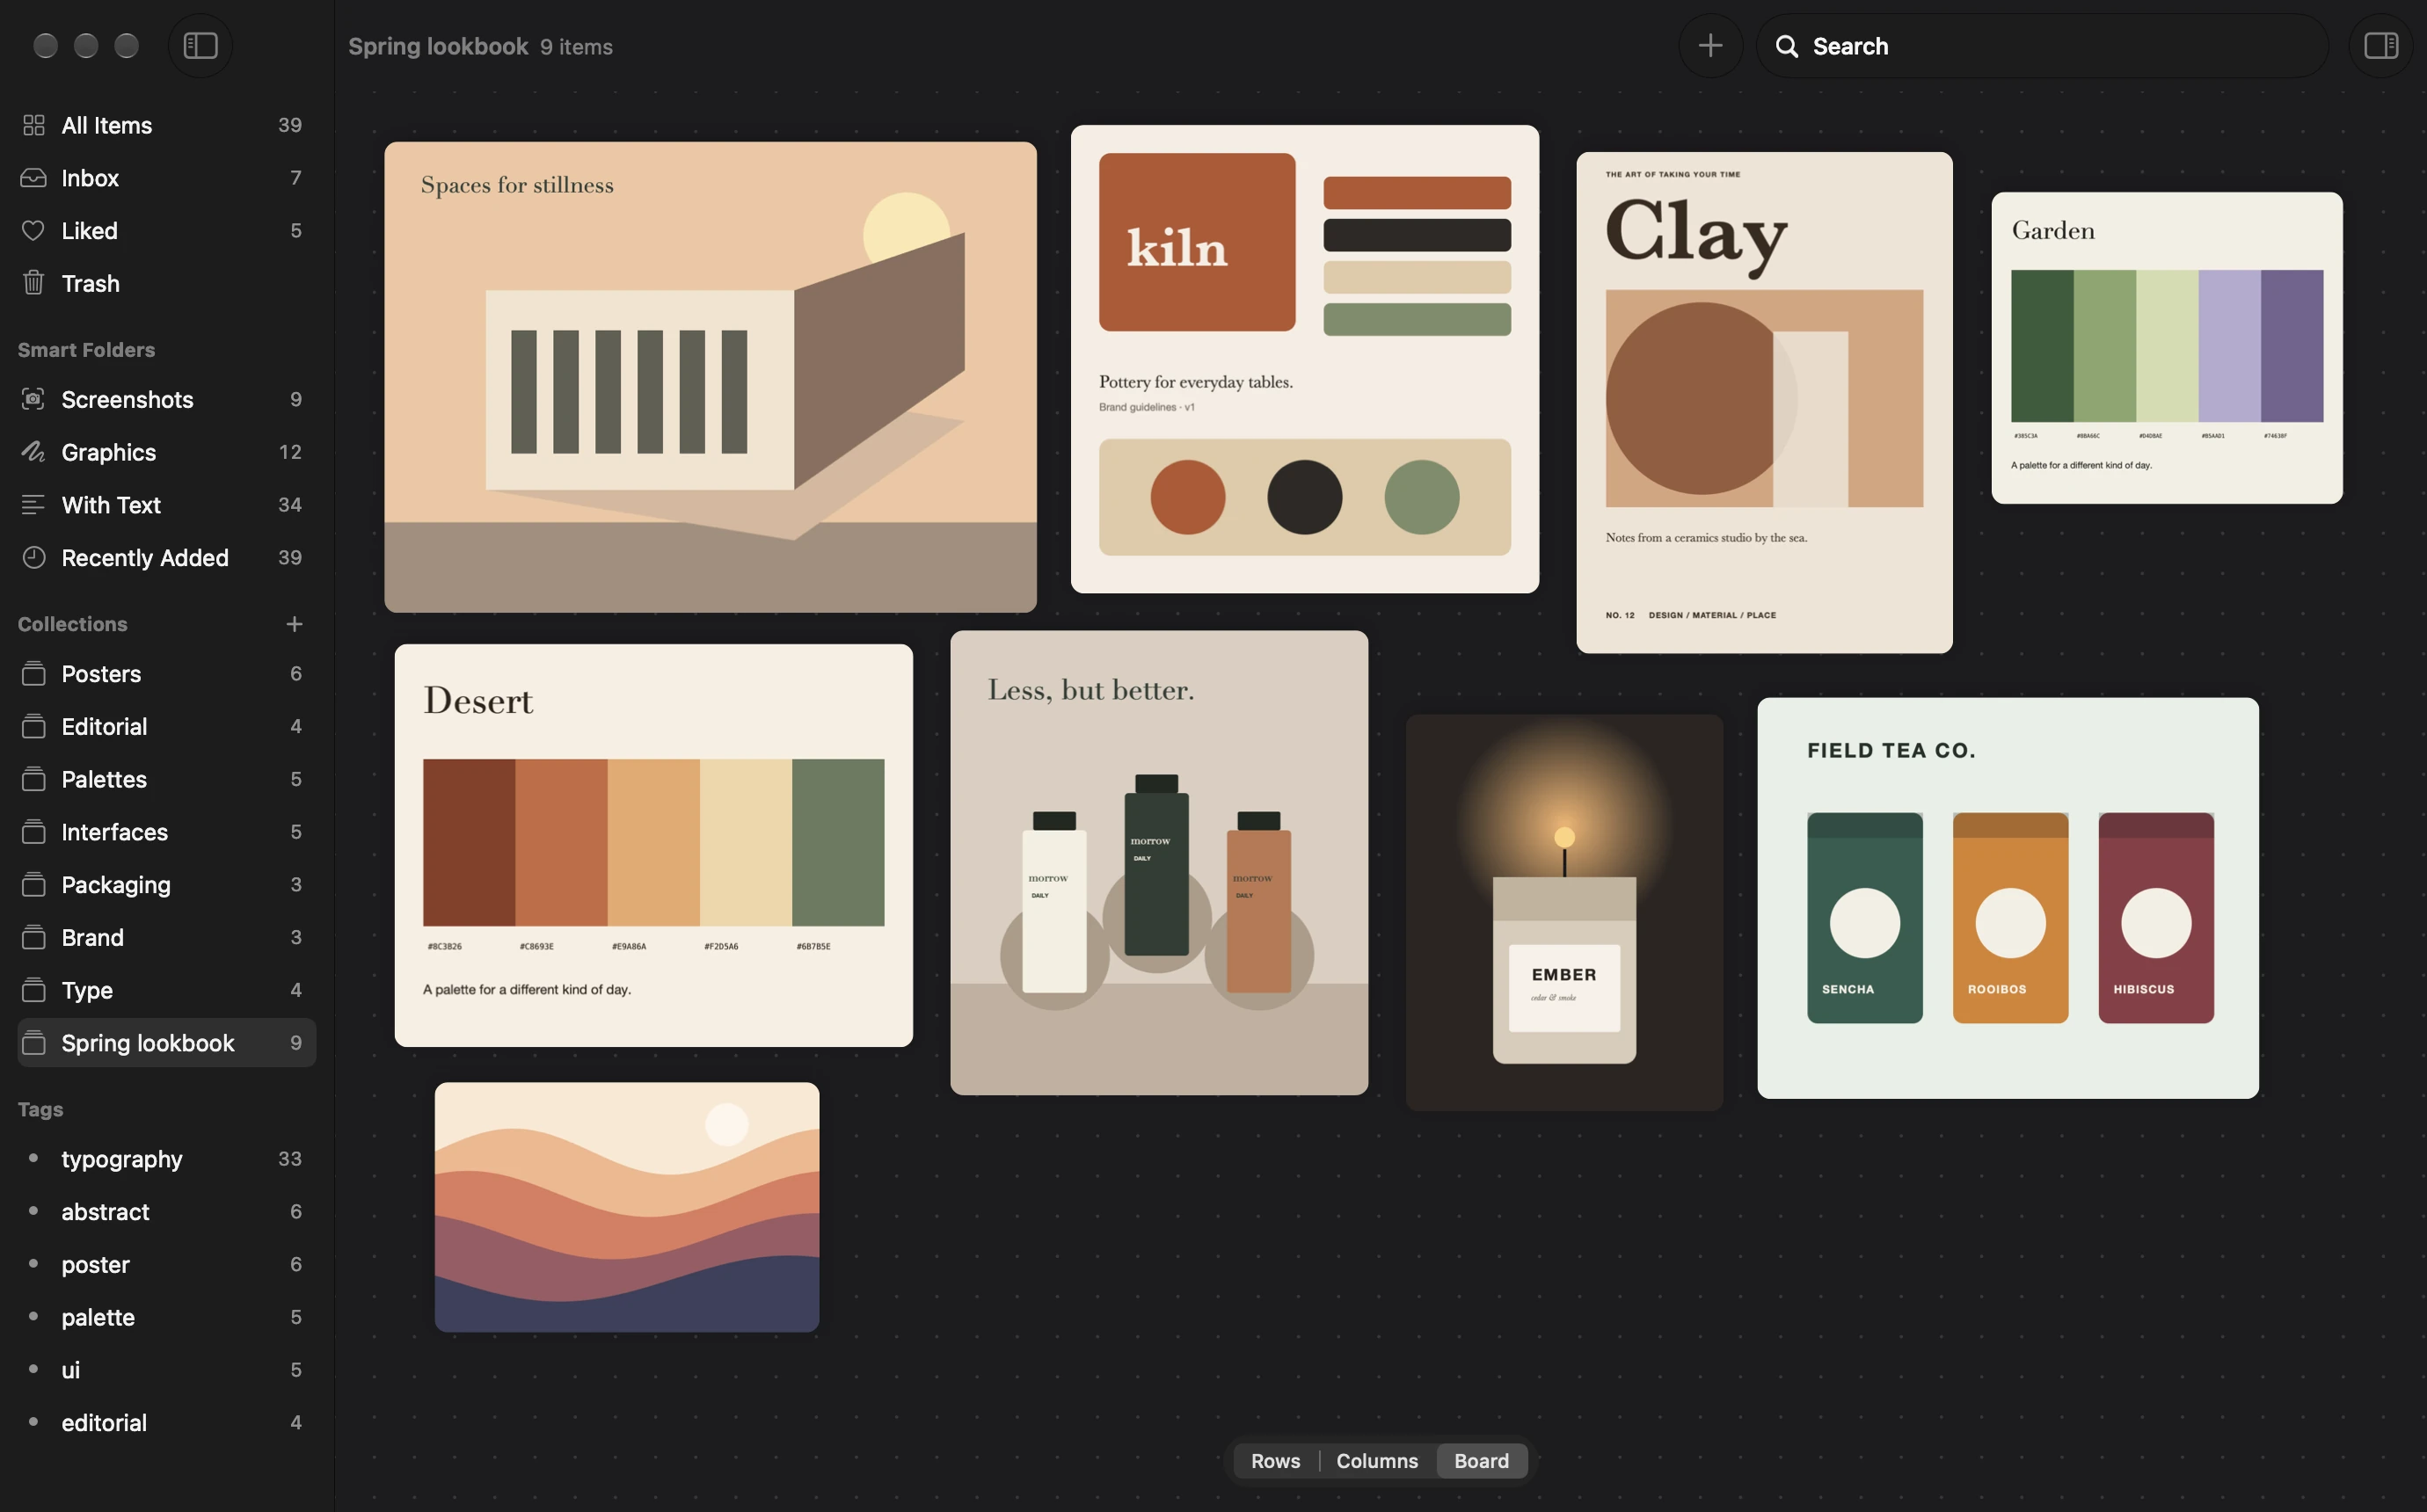The image size is (2427, 1512).
Task: Select the kiln brand guidelines card
Action: (1304, 359)
